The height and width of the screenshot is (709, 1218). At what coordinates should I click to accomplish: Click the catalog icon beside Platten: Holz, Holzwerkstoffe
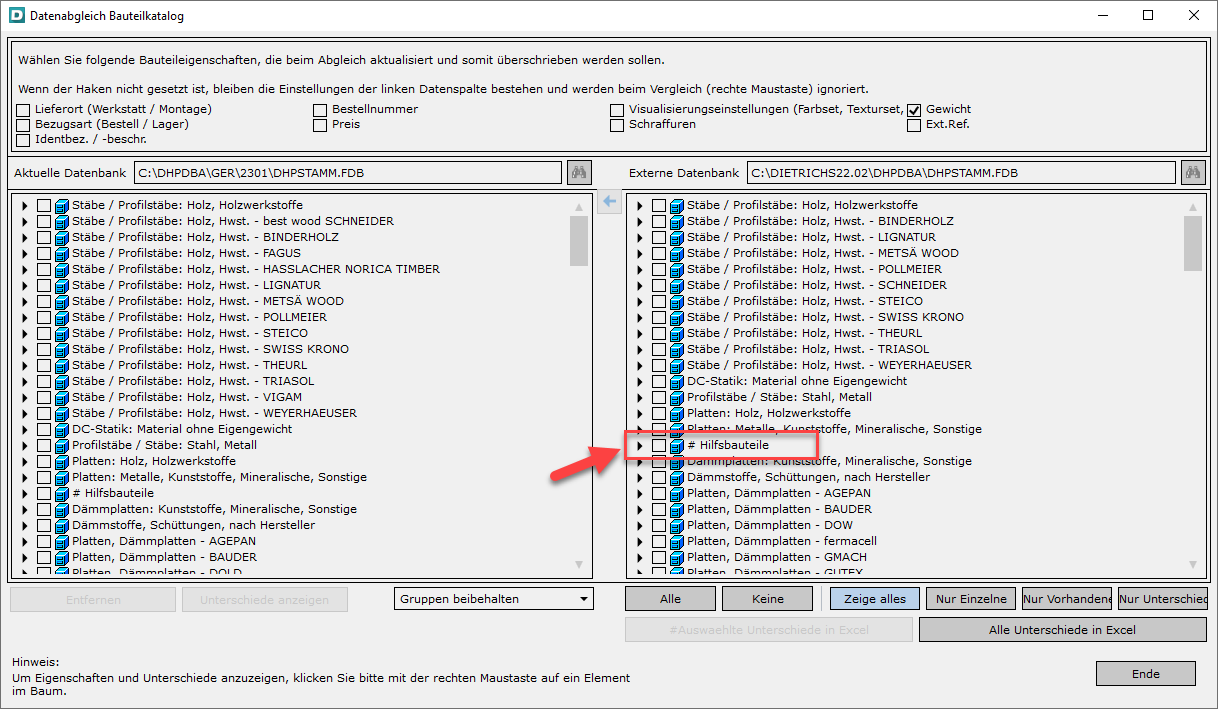tap(60, 461)
